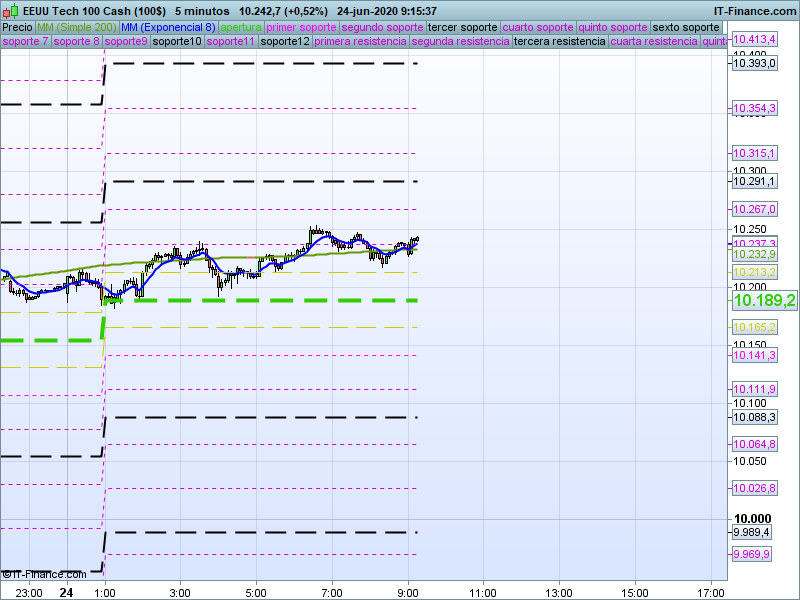
Task: Select the apertura indicator label
Action: point(241,27)
